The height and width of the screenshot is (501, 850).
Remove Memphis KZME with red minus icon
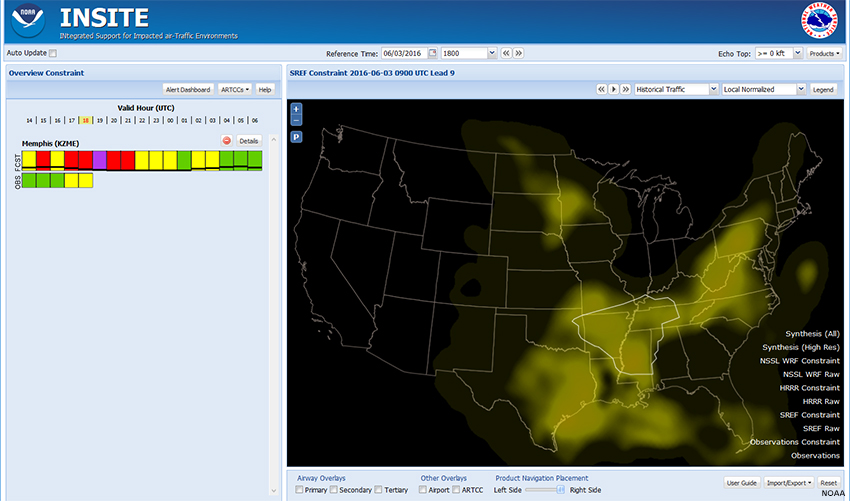[x=227, y=140]
